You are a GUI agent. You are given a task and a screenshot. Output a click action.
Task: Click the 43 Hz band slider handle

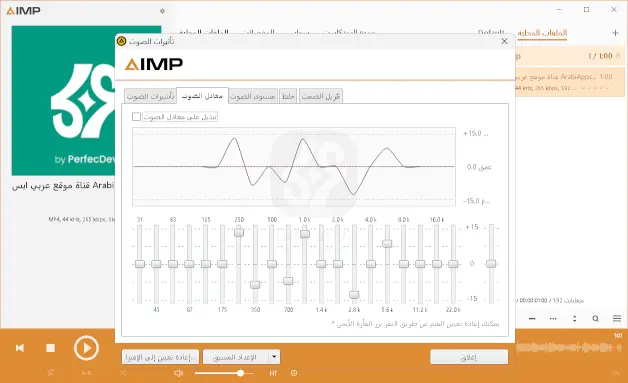[156, 264]
